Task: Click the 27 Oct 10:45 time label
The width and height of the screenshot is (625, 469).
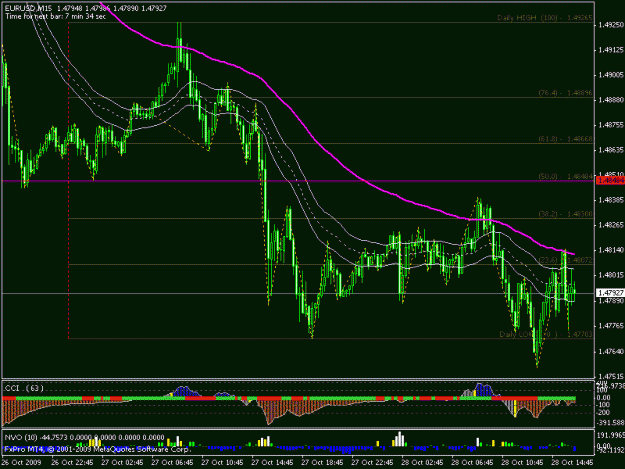Action: tap(222, 463)
